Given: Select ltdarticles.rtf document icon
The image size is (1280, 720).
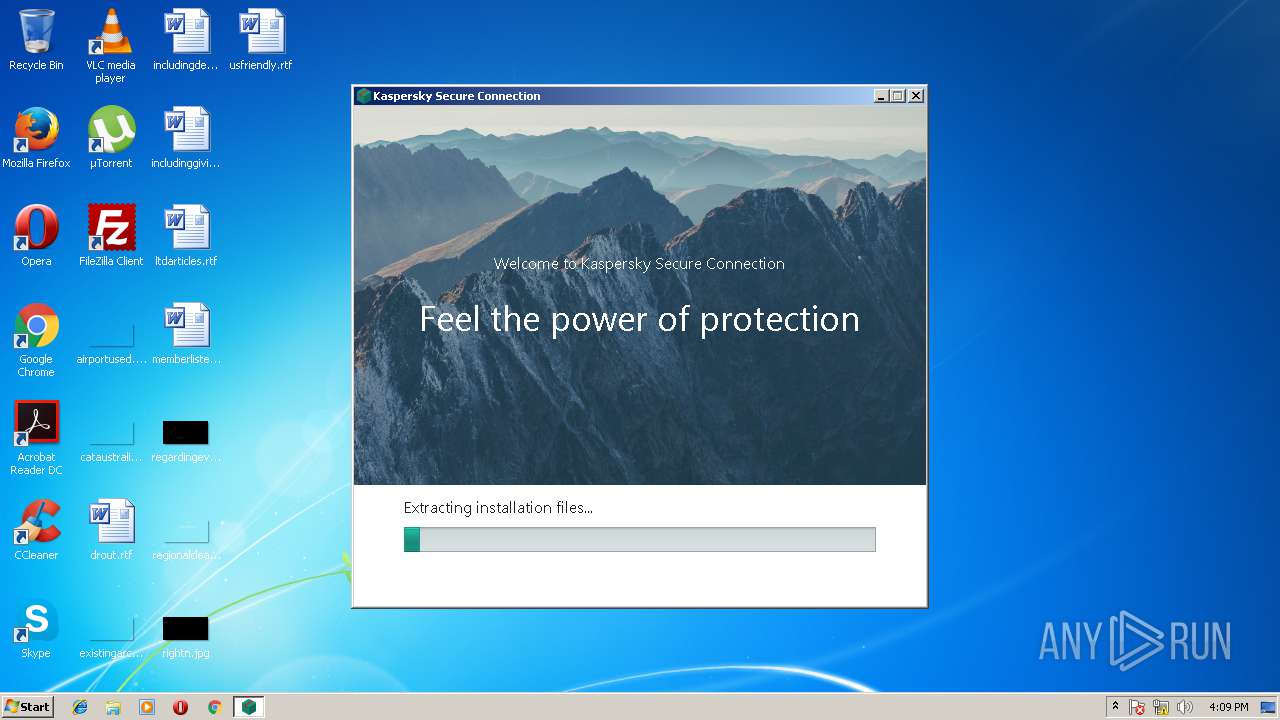Looking at the screenshot, I should pos(186,236).
